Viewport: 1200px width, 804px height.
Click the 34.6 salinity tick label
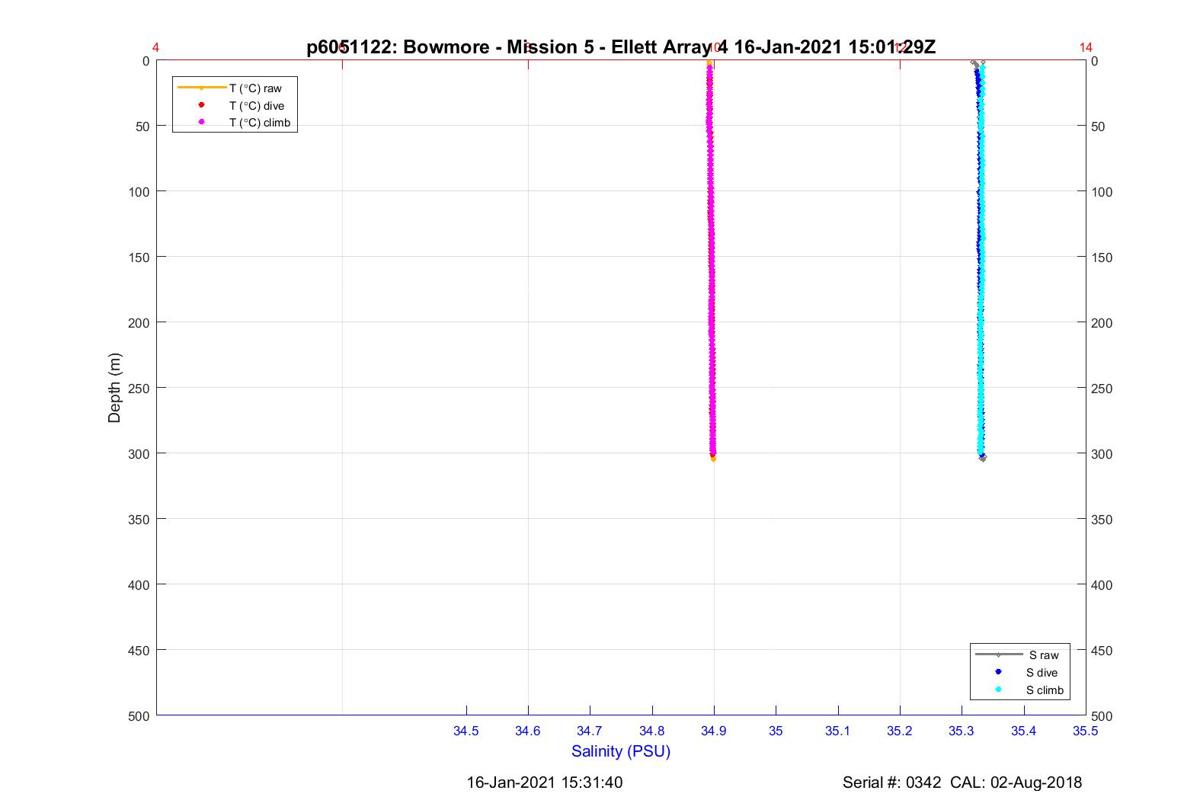pos(528,731)
